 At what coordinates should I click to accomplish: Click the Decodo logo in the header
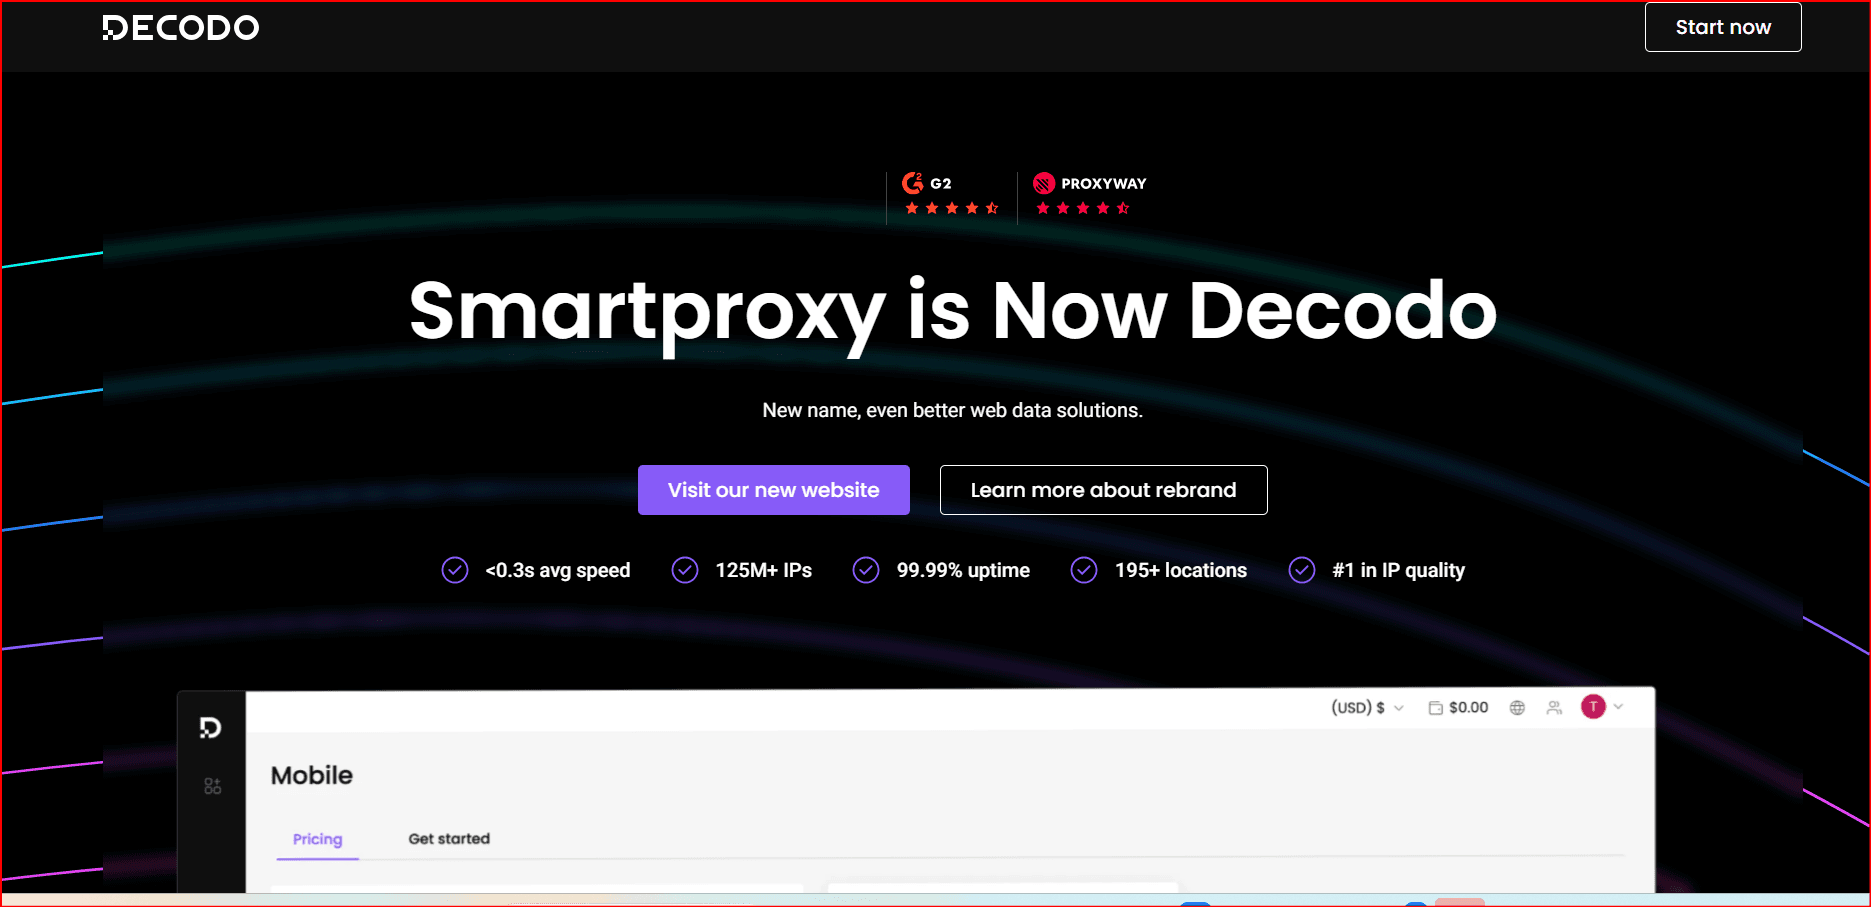[x=181, y=28]
